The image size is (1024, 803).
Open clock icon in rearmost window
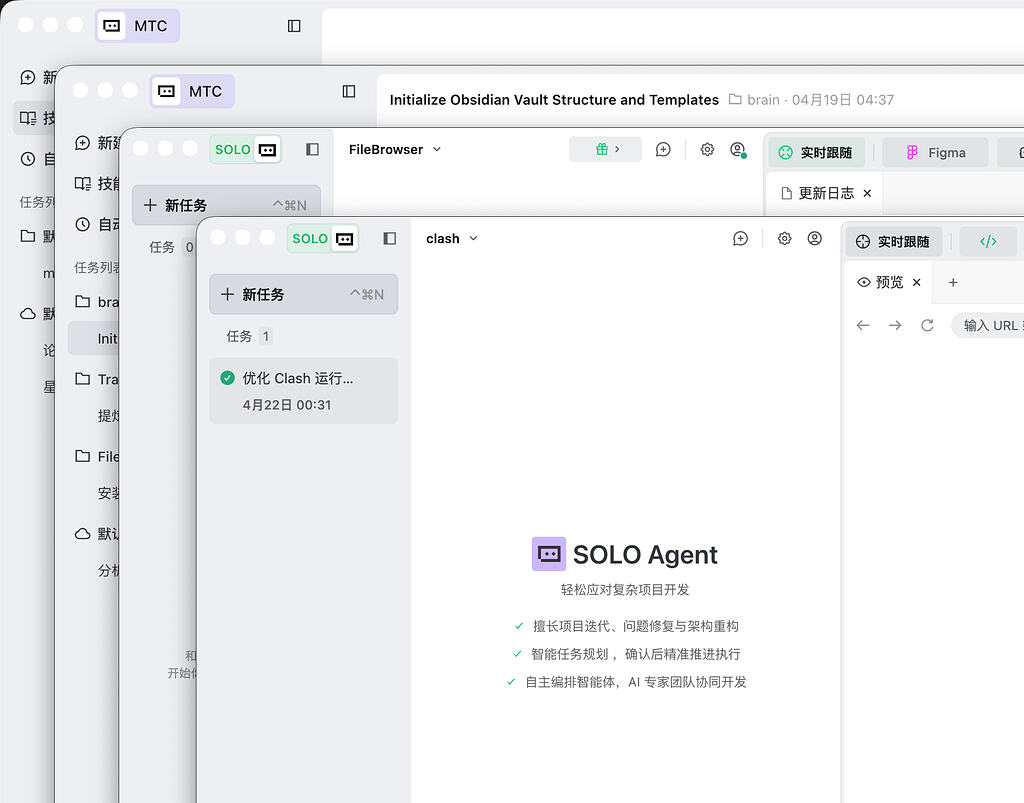click(x=27, y=159)
